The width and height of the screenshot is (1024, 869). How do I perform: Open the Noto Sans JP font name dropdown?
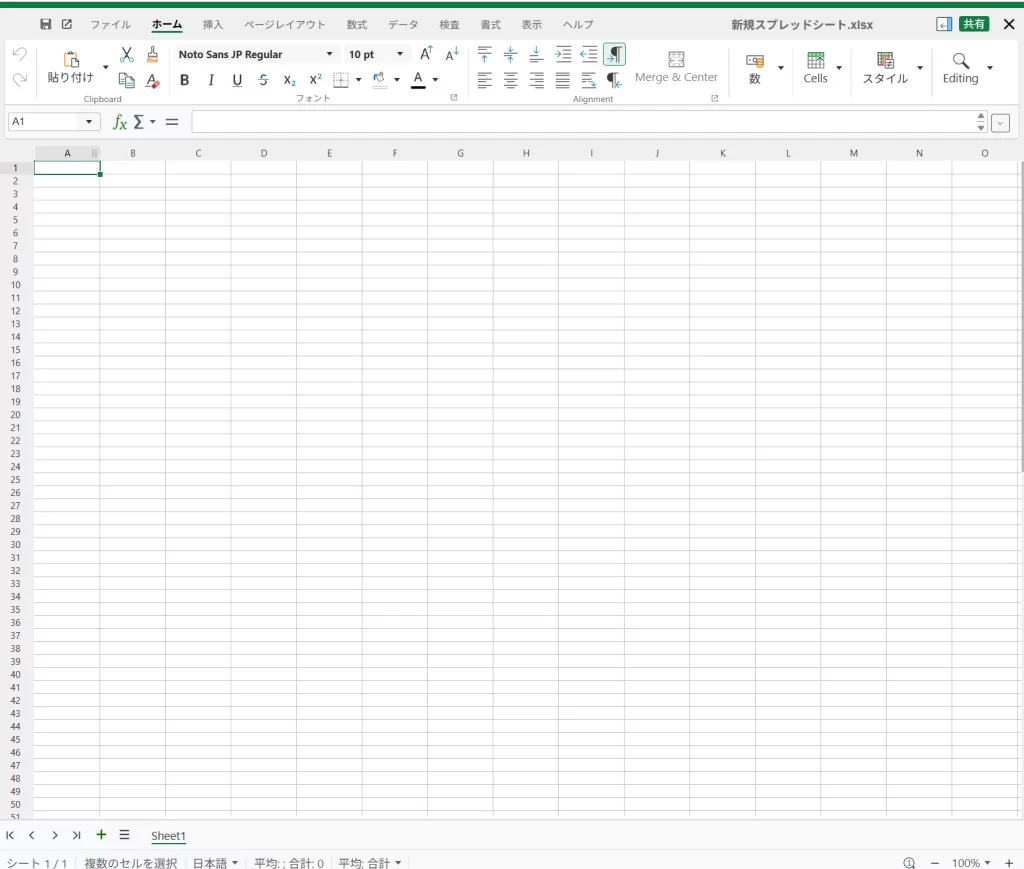coord(329,54)
